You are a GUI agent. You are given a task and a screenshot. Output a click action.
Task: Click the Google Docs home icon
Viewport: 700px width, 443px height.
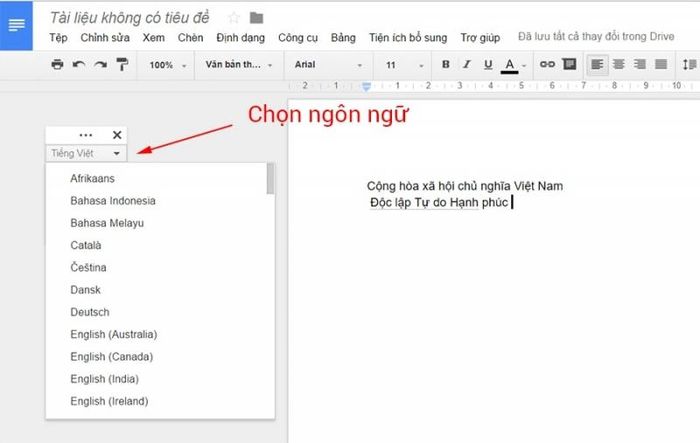[17, 25]
